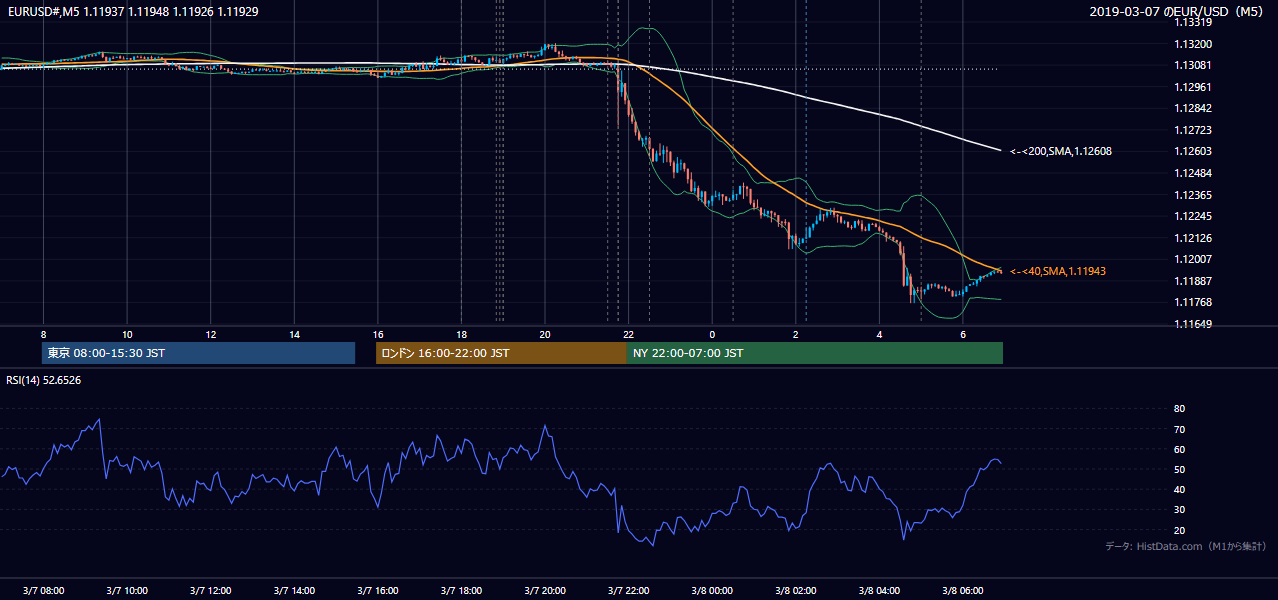
Task: Click hour label 18 under price chart
Action: point(461,334)
